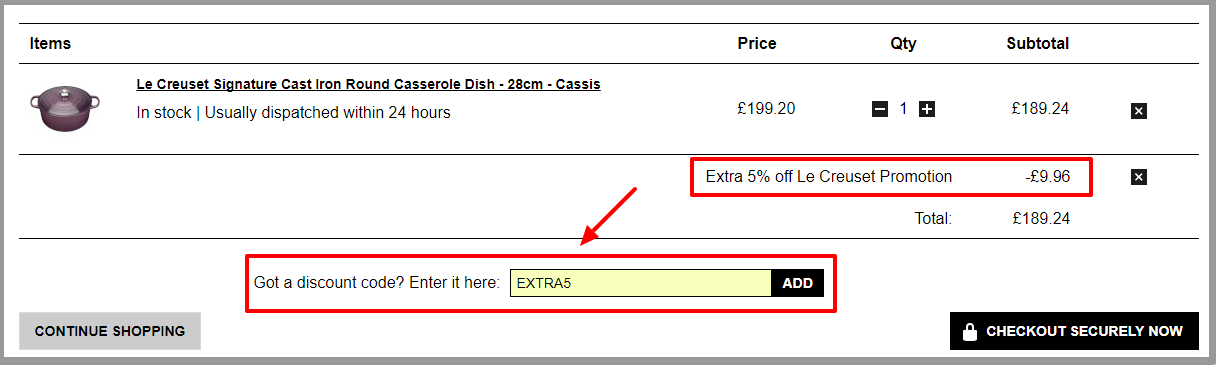Viewport: 1216px width, 365px height.
Task: Remove the Extra 5% off promotion
Action: 1138,177
